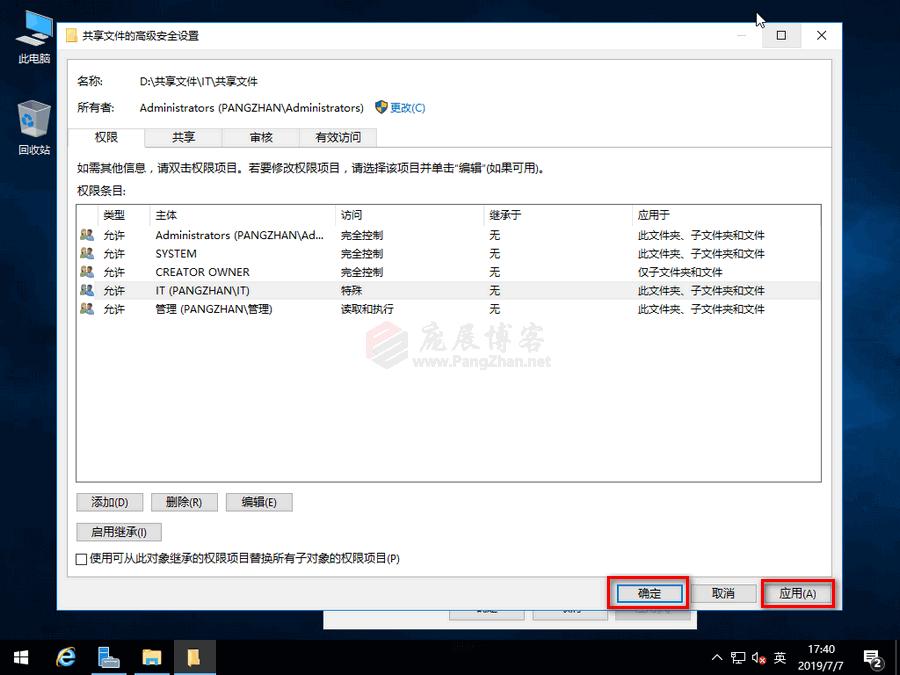Viewport: 900px width, 675px height.
Task: Check the replace child object permissions checkbox
Action: [x=81, y=558]
